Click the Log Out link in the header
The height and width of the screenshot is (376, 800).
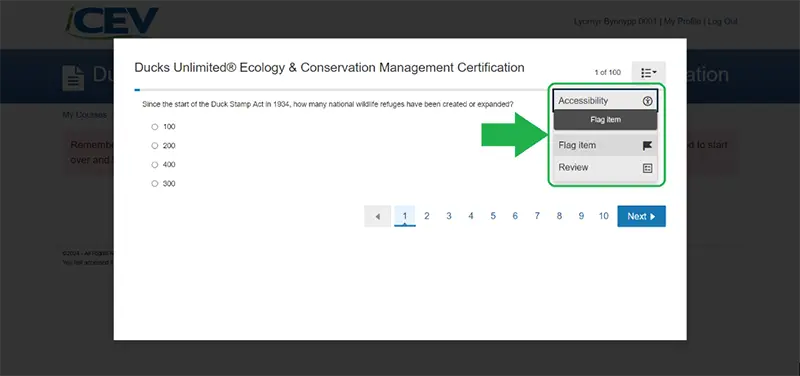click(722, 21)
